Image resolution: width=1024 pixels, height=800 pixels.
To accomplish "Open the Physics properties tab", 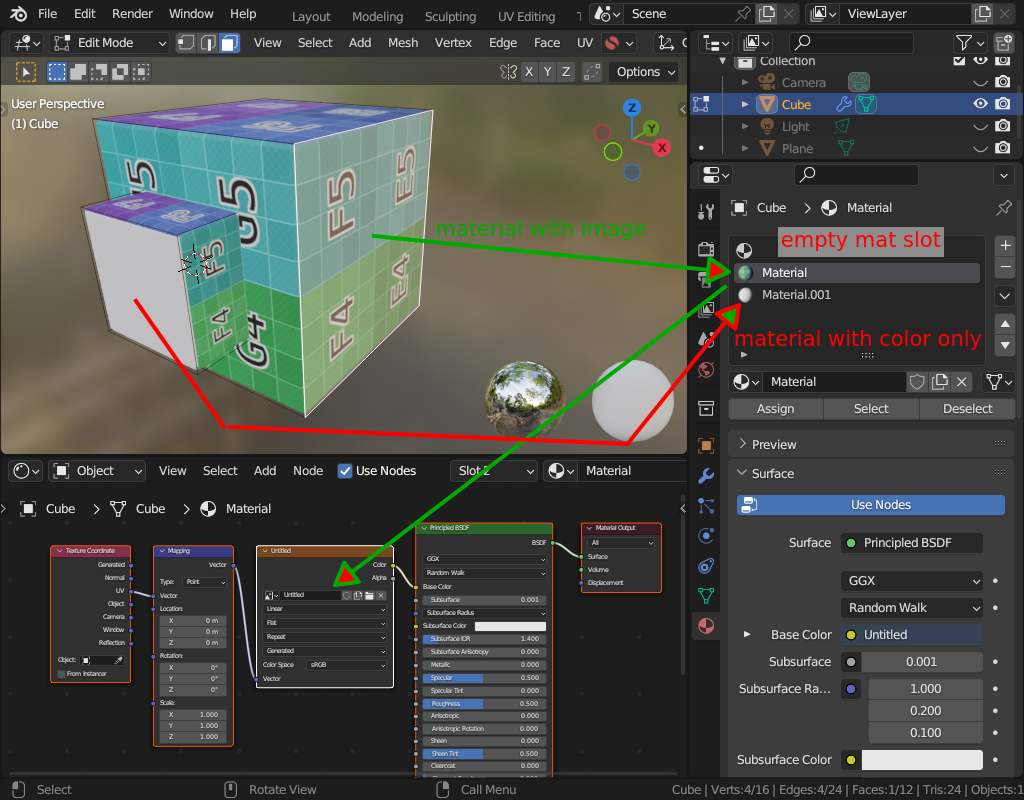I will tap(706, 536).
